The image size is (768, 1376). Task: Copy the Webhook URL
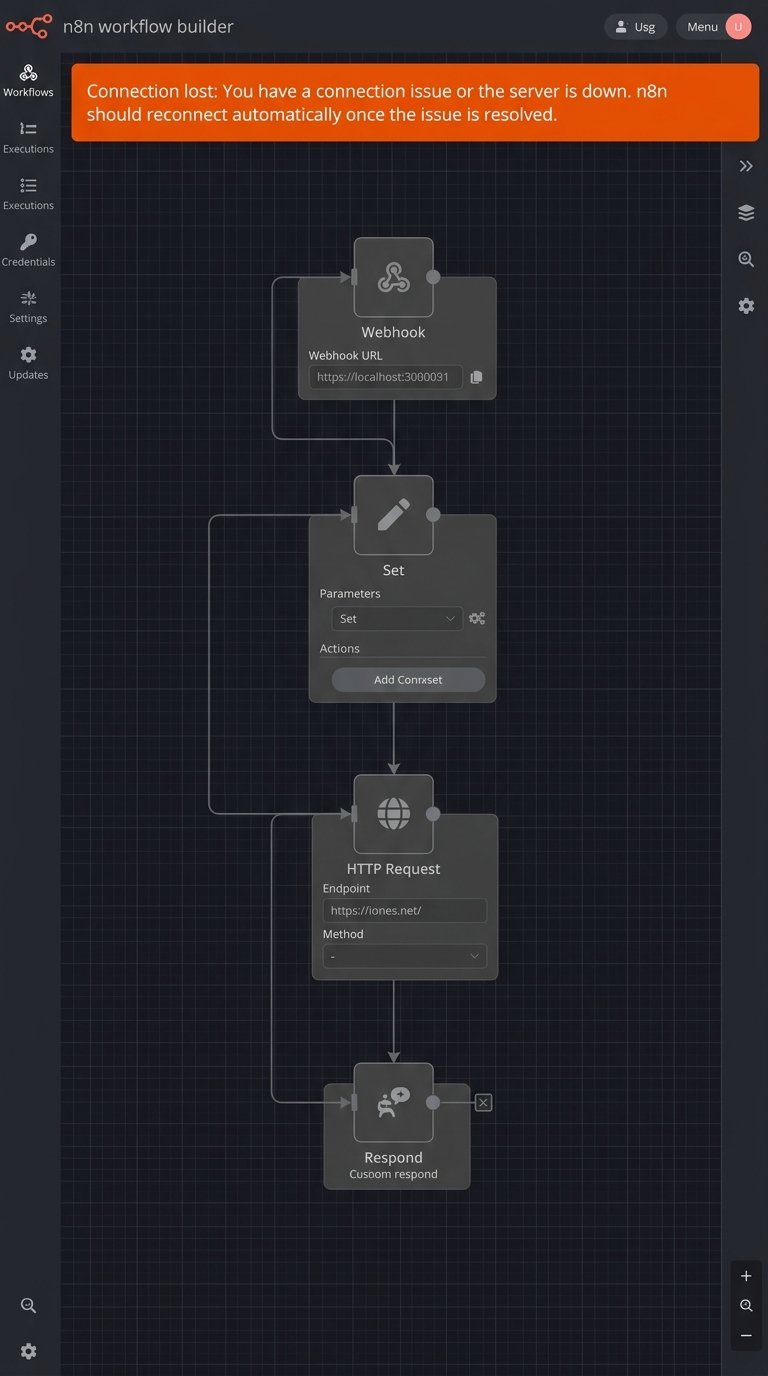(476, 377)
